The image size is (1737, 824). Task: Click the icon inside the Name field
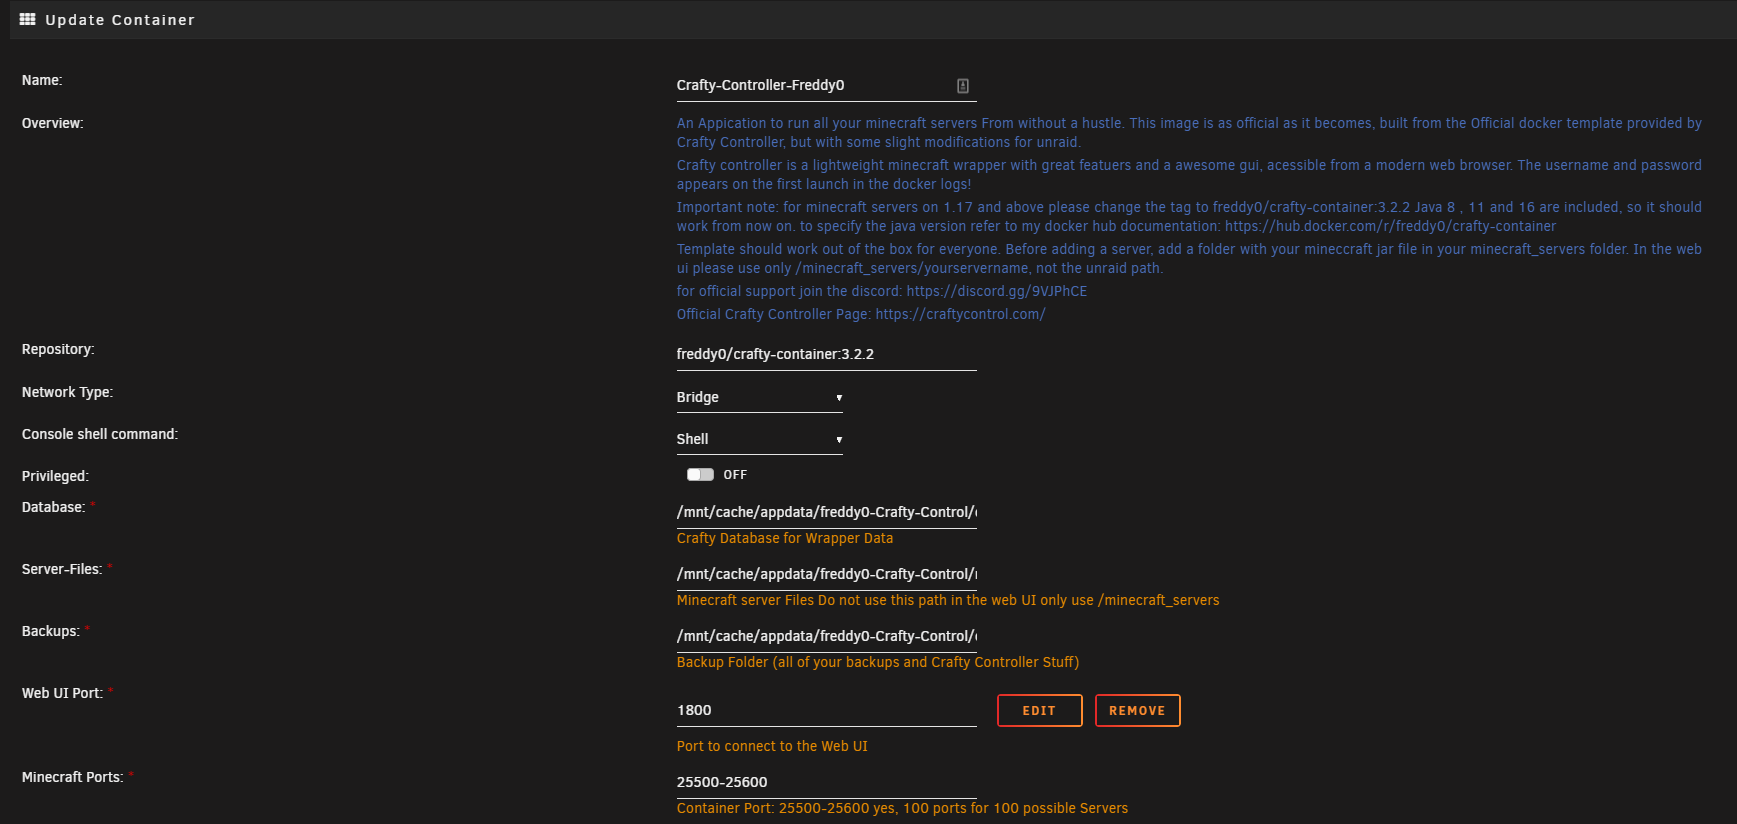(x=962, y=86)
